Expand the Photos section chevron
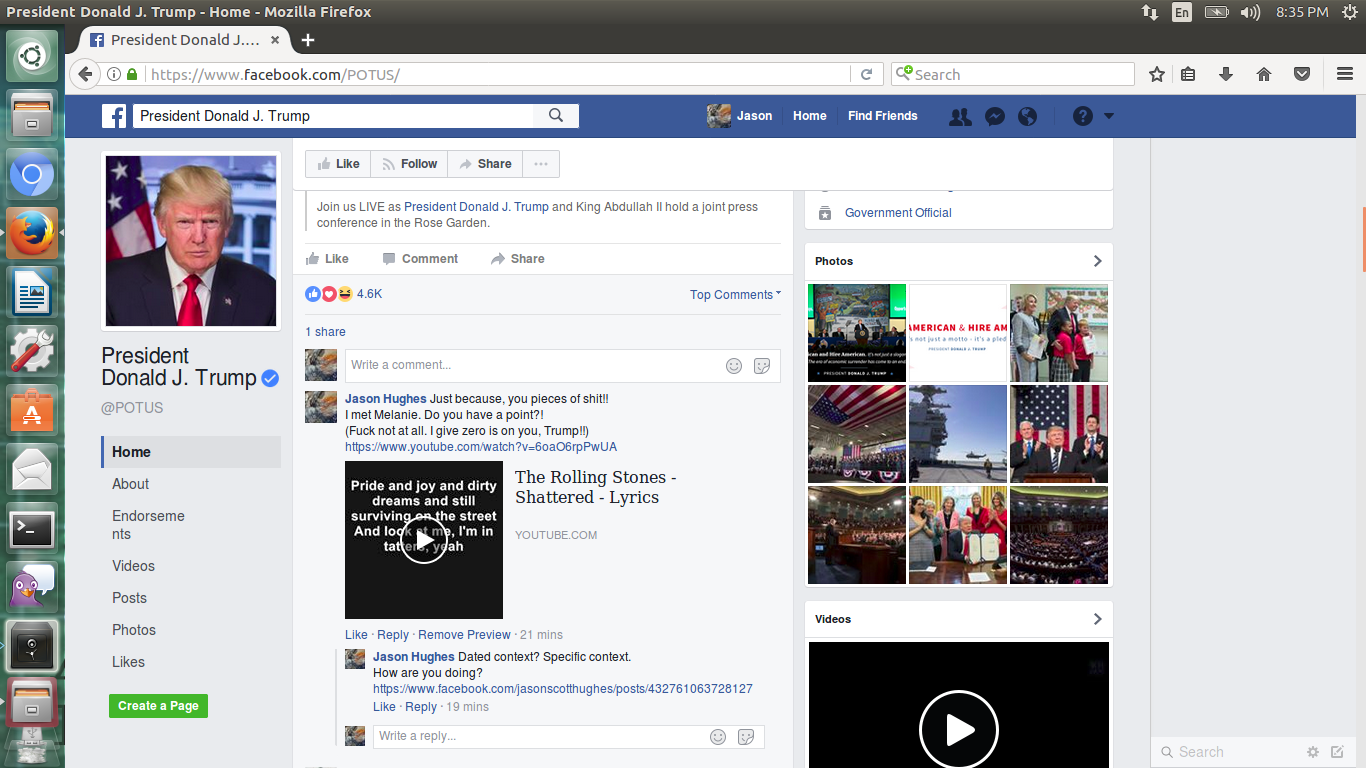This screenshot has height=768, width=1366. click(x=1097, y=261)
